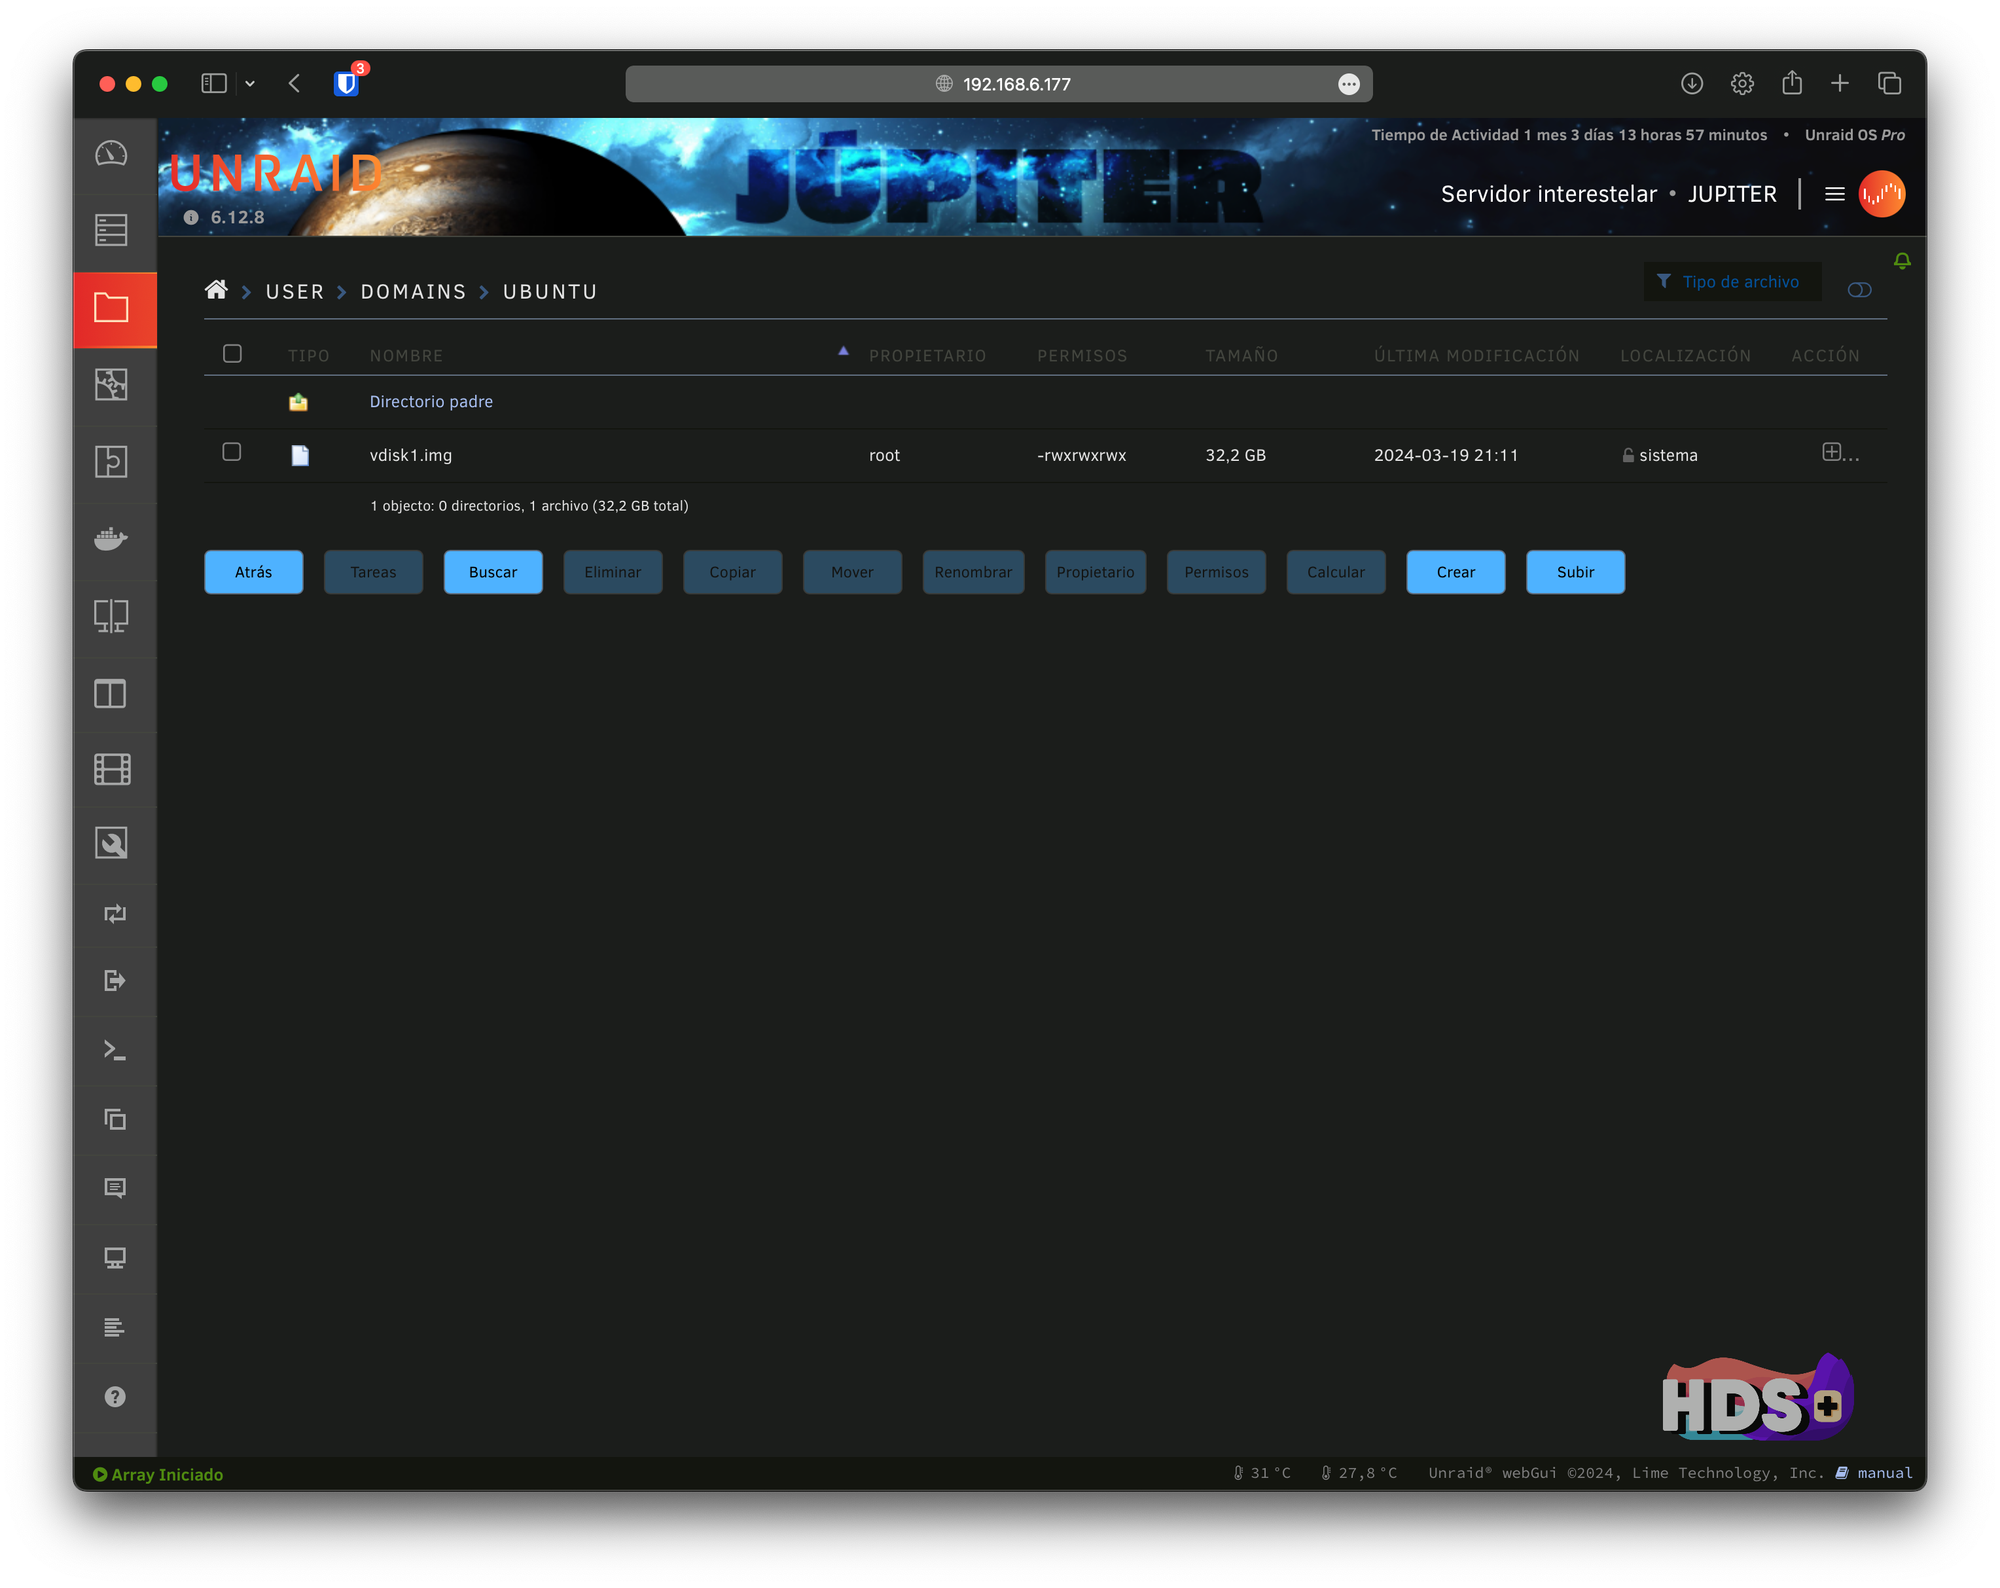
Task: Open the manual link in footer
Action: click(x=1884, y=1473)
